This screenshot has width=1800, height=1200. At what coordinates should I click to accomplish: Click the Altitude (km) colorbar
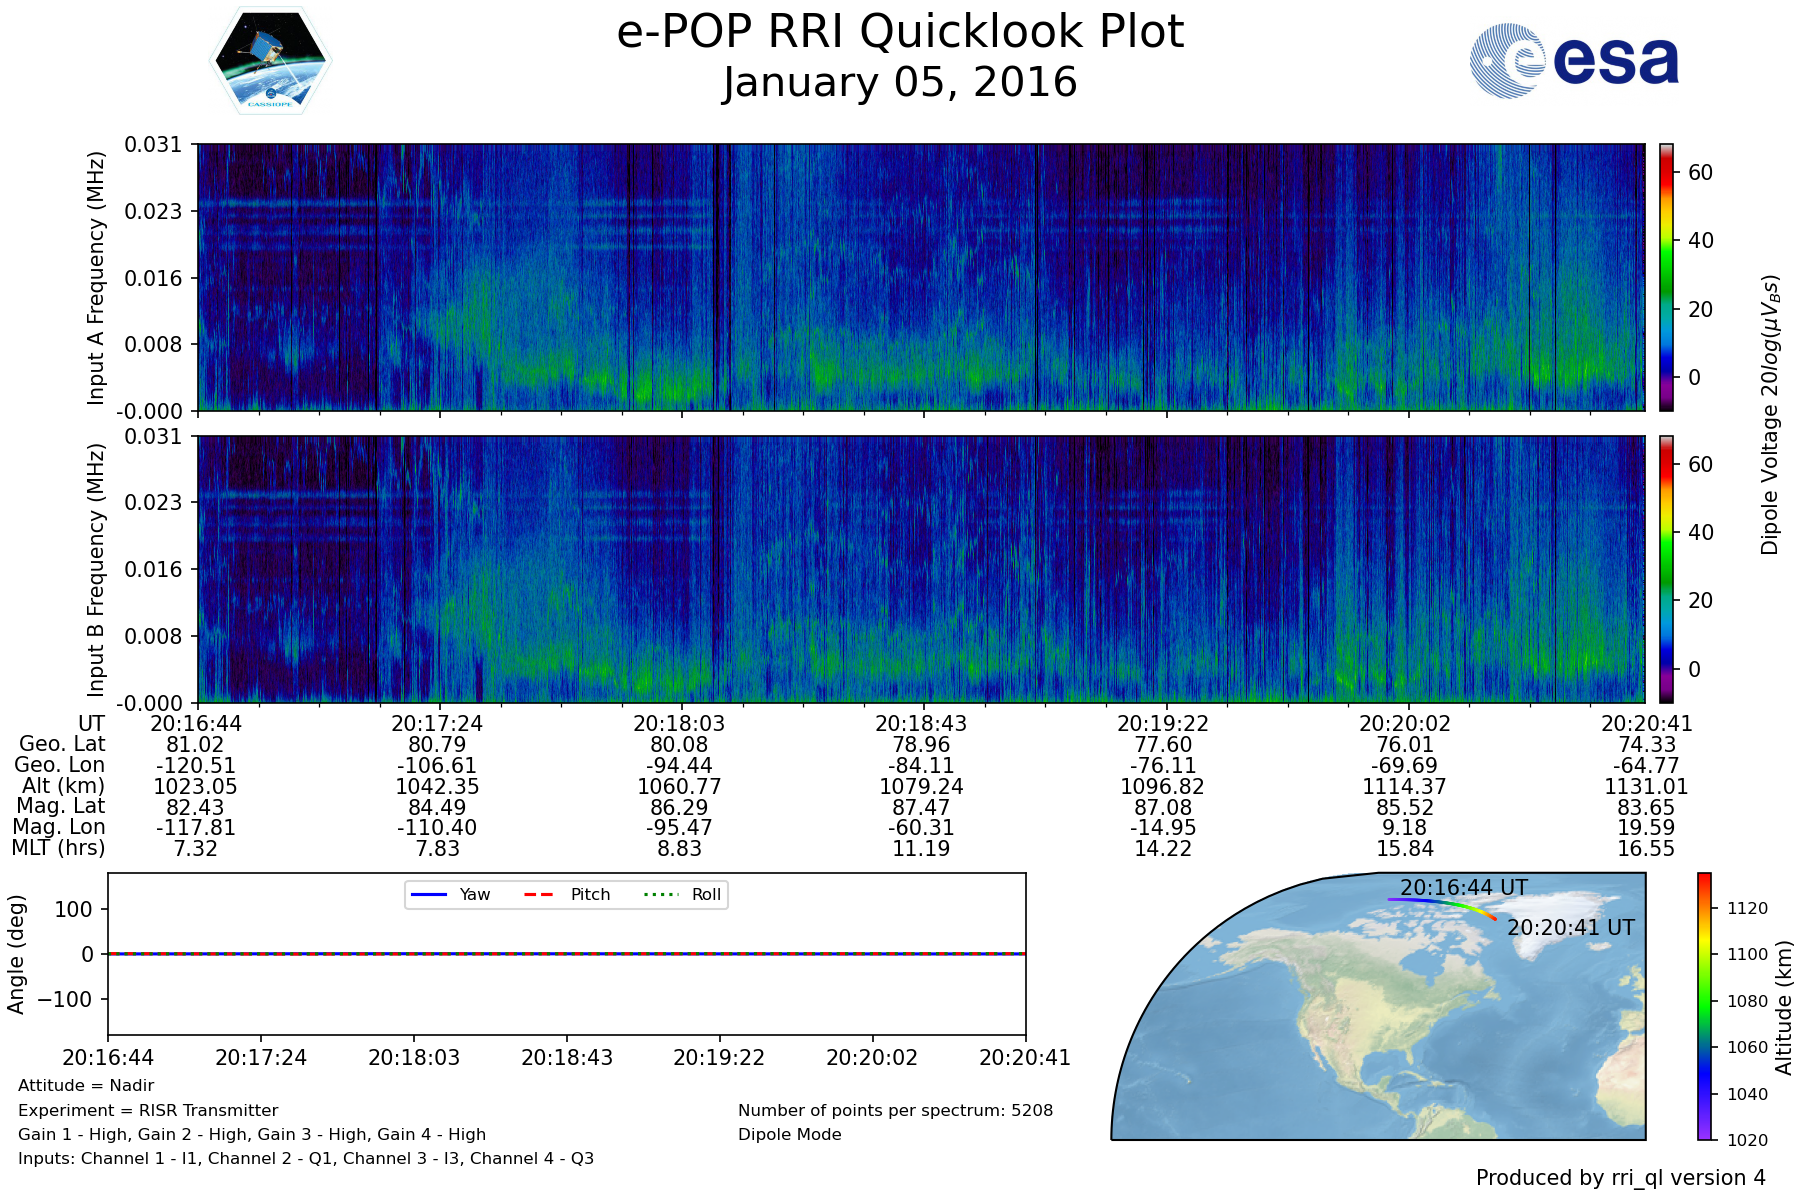(x=1704, y=1006)
